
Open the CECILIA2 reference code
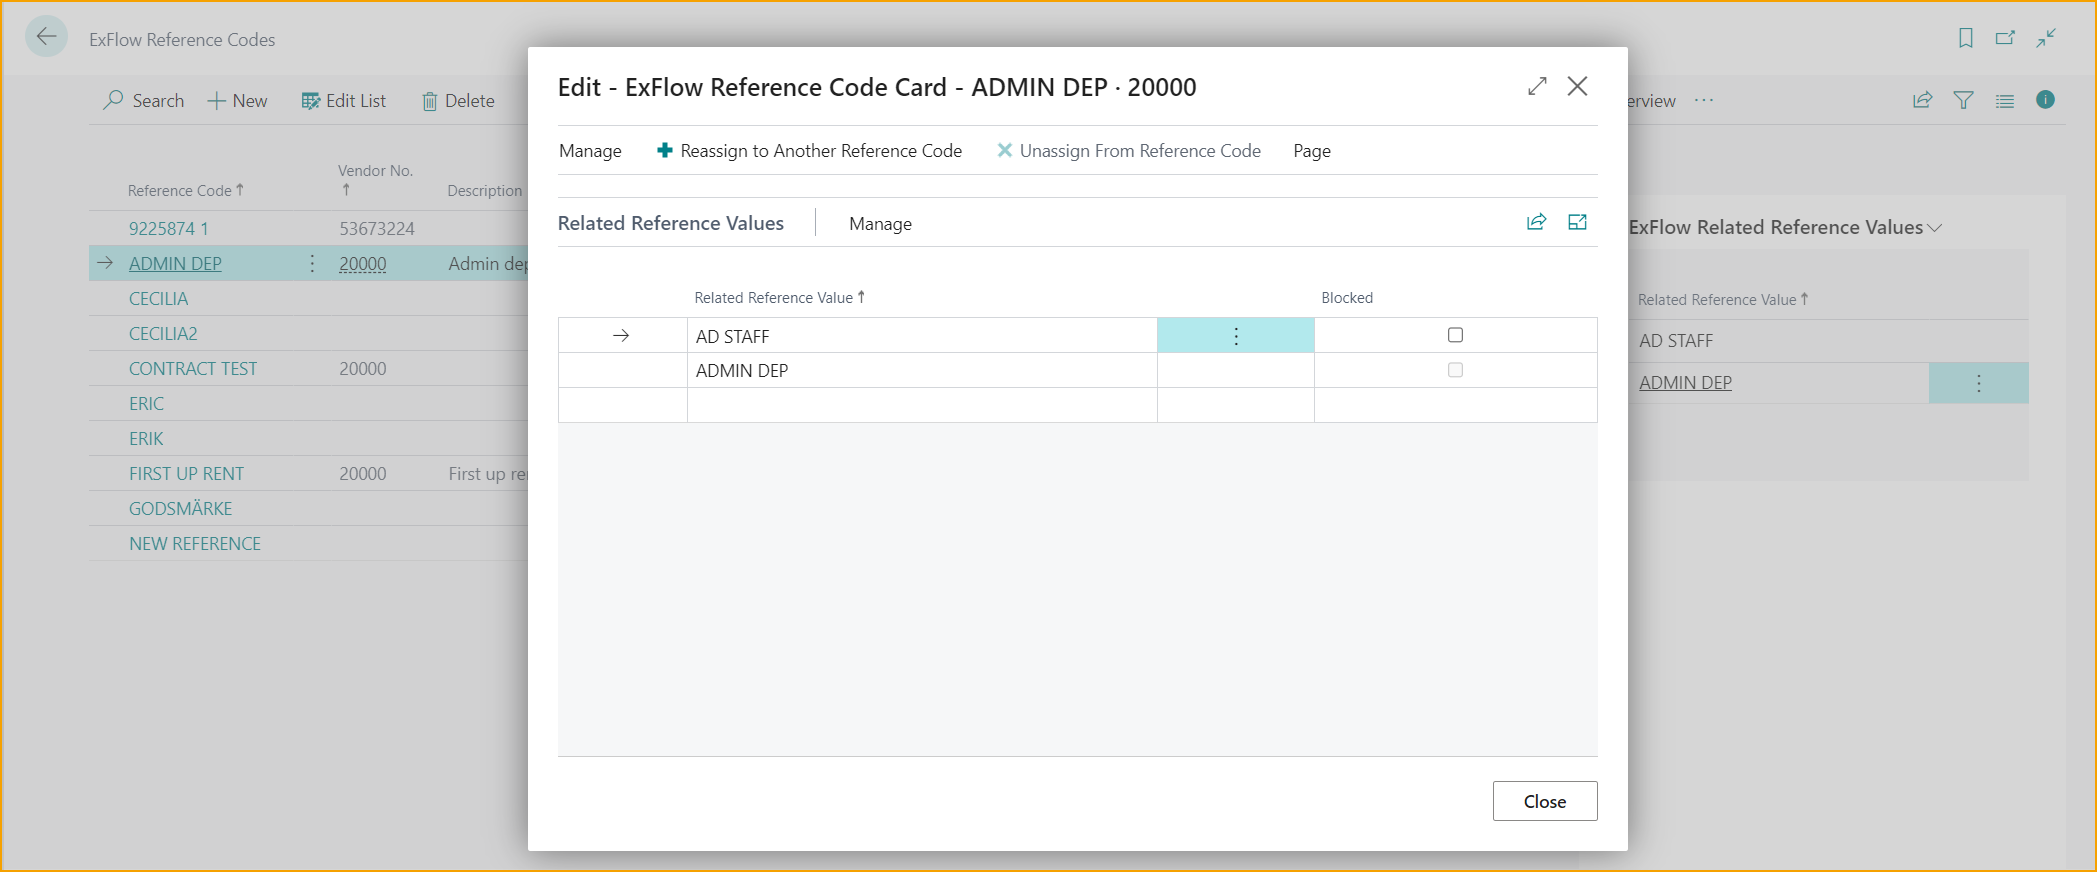pyautogui.click(x=163, y=334)
